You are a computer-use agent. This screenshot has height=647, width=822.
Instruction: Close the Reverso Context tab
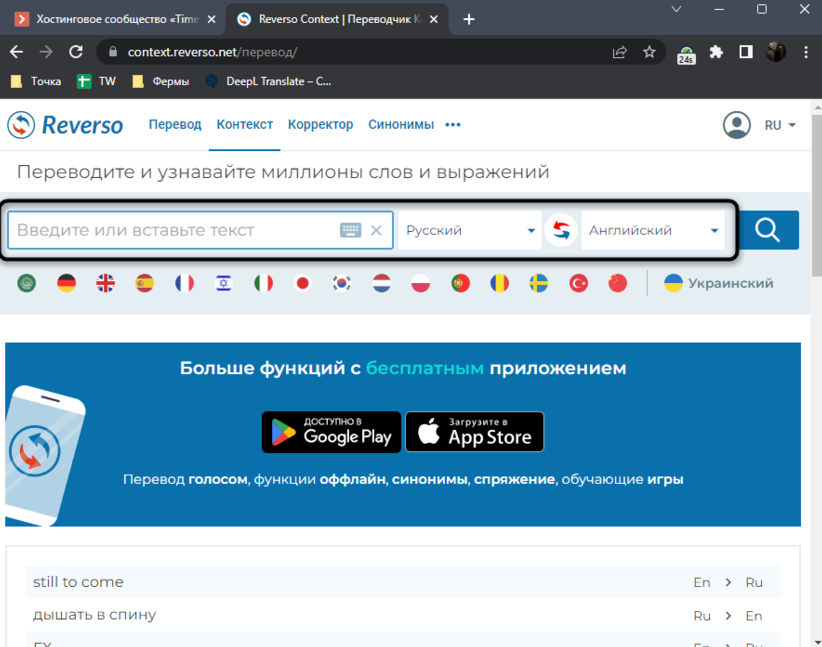click(434, 19)
